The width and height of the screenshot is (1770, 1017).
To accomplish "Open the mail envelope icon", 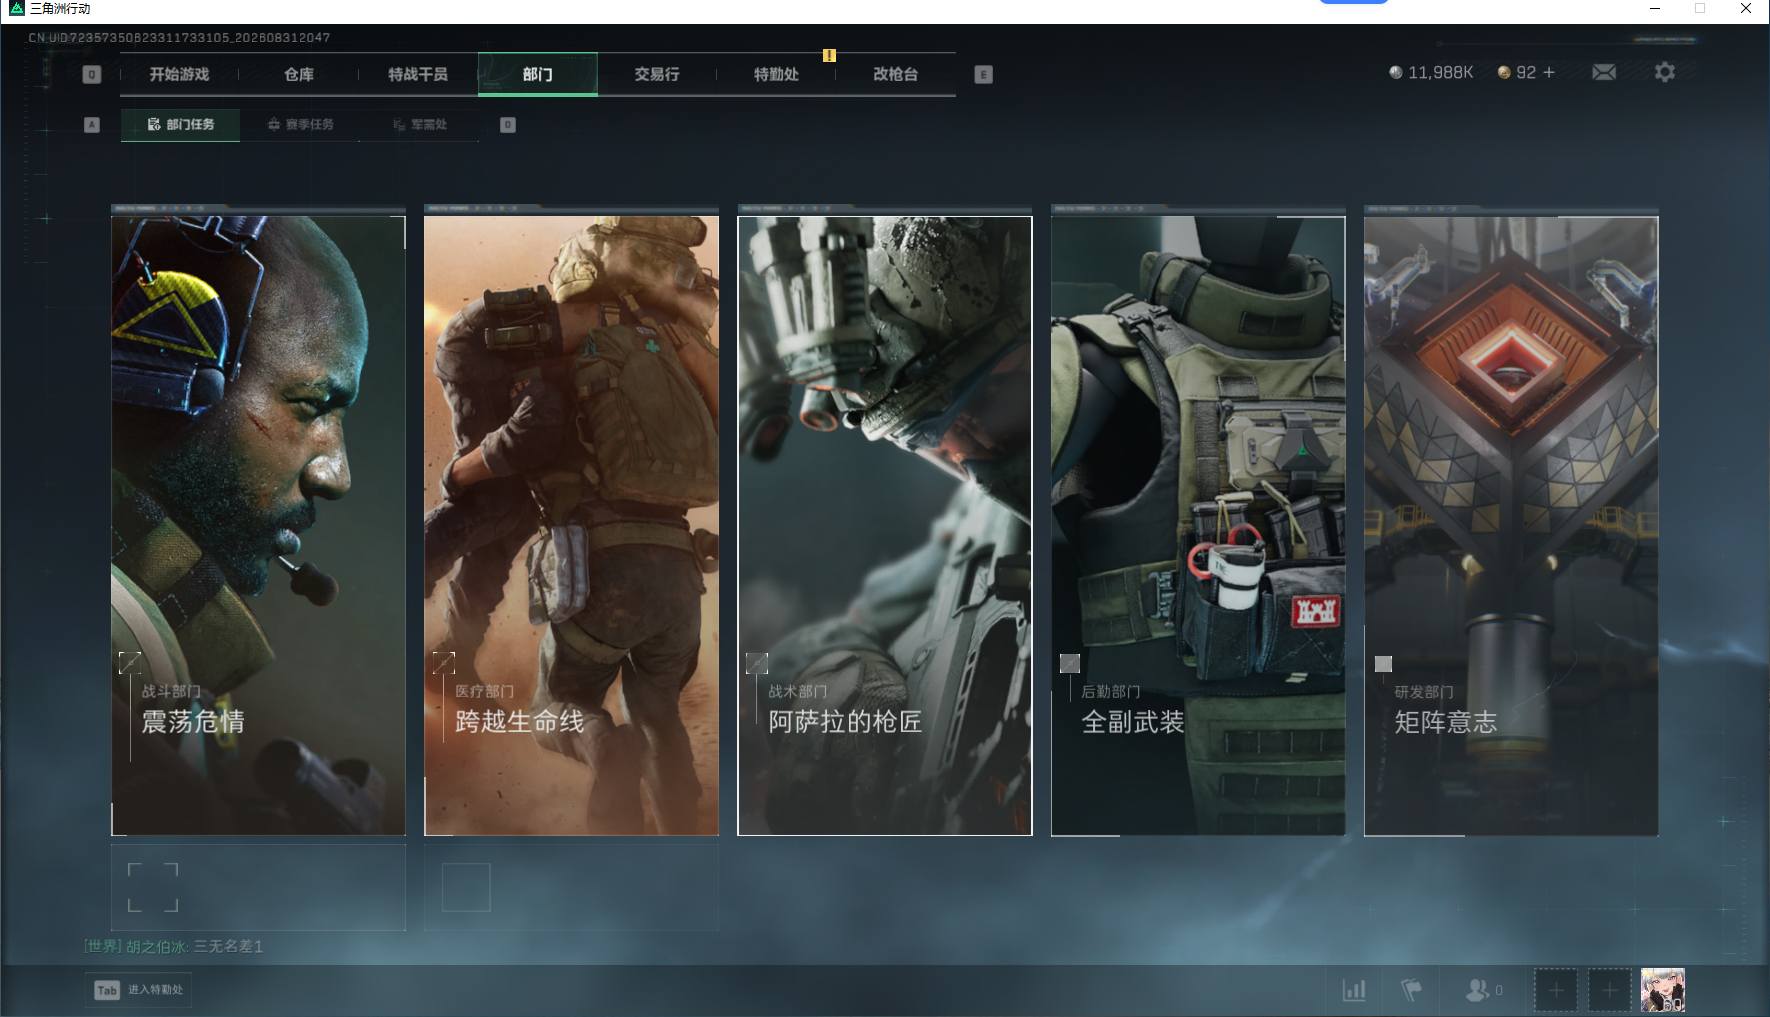I will (1603, 72).
